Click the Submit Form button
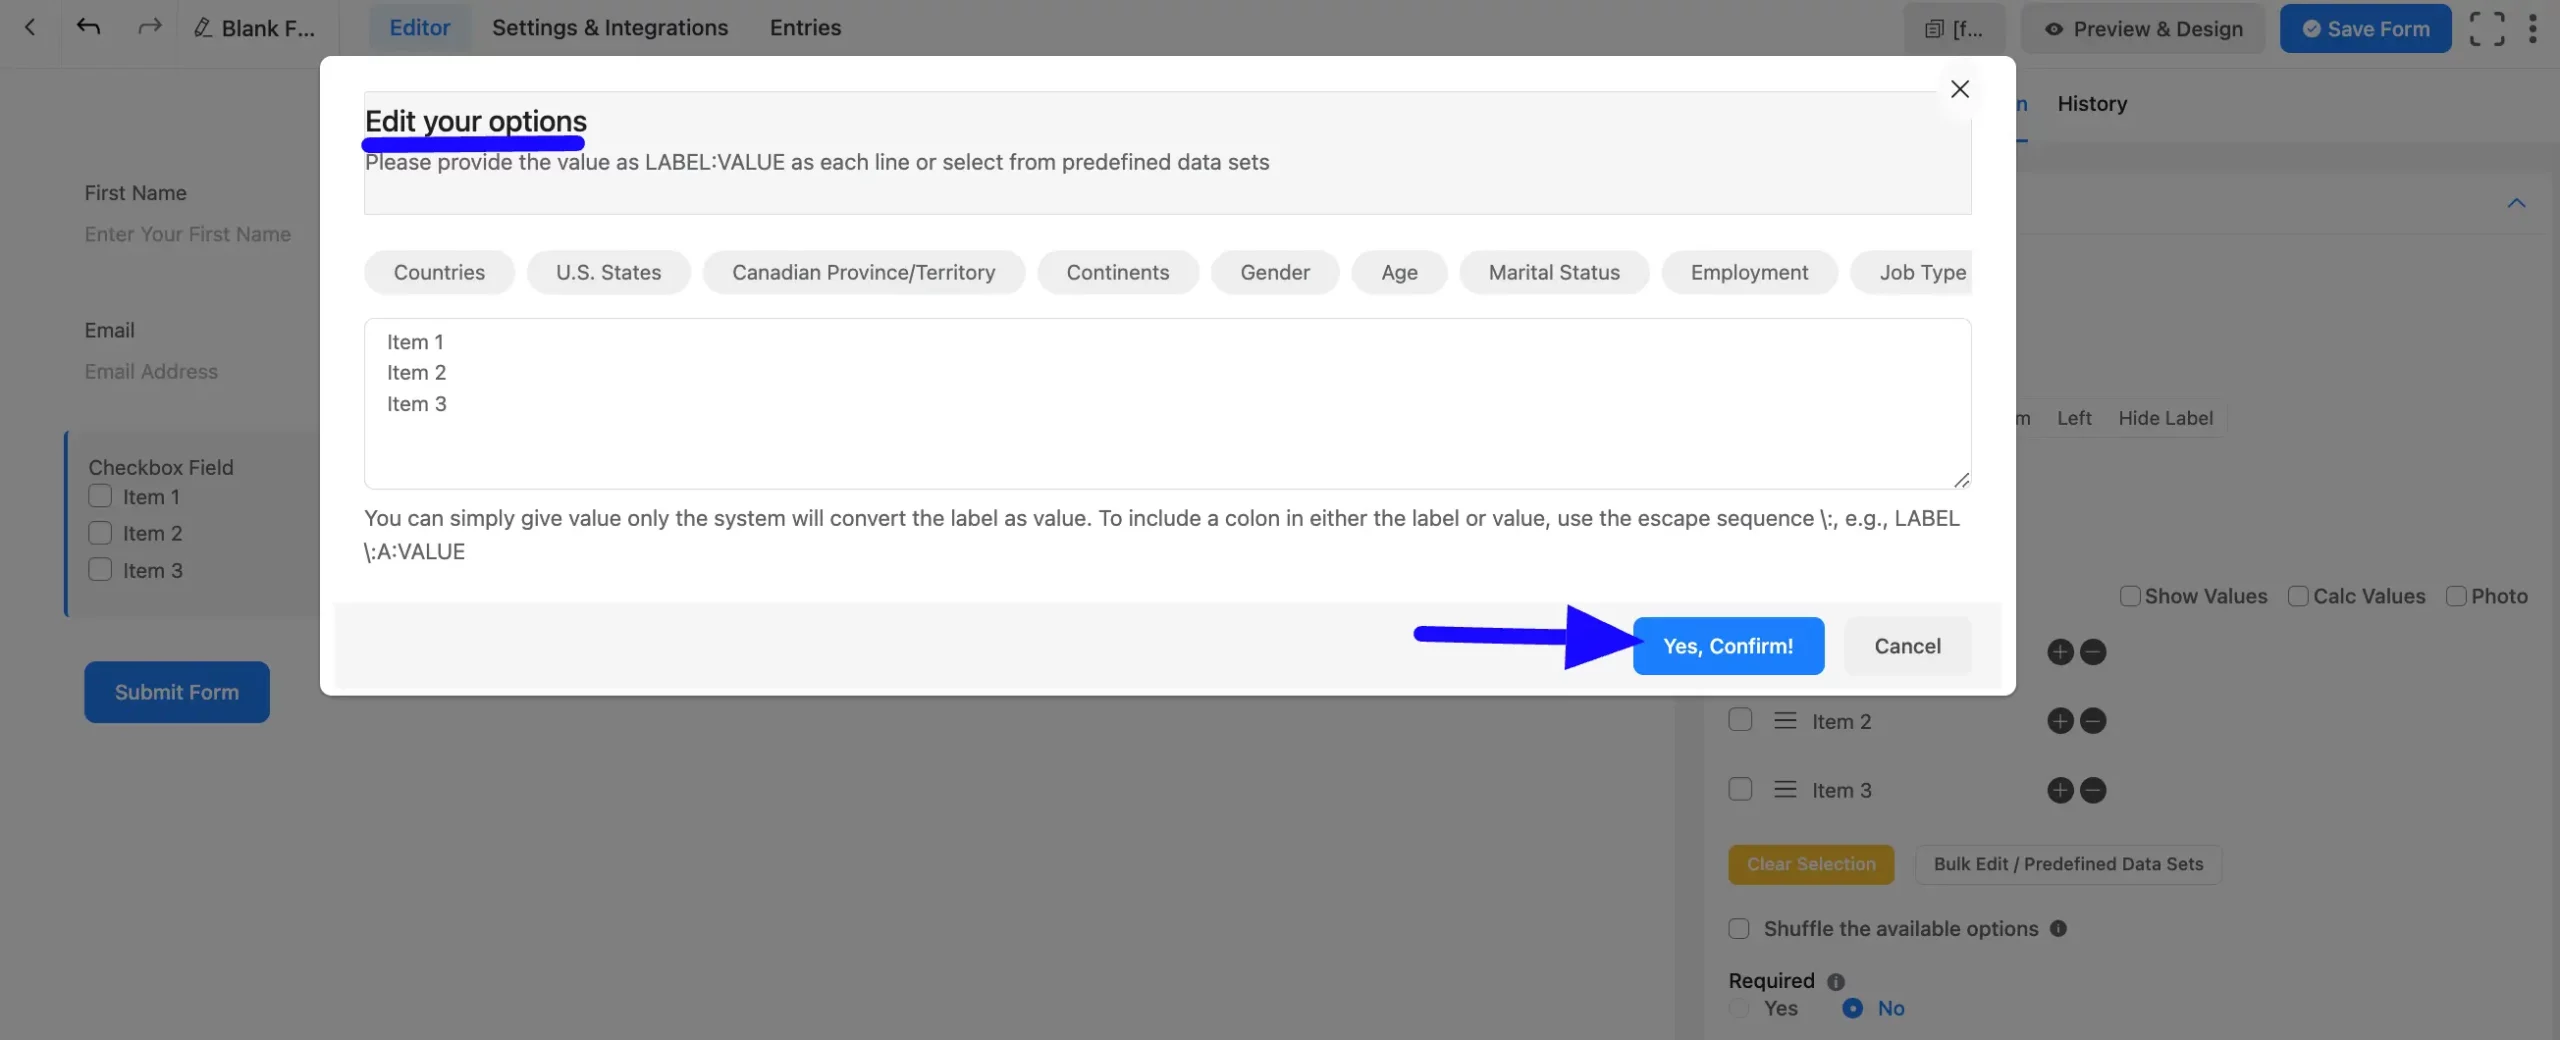 [x=177, y=692]
